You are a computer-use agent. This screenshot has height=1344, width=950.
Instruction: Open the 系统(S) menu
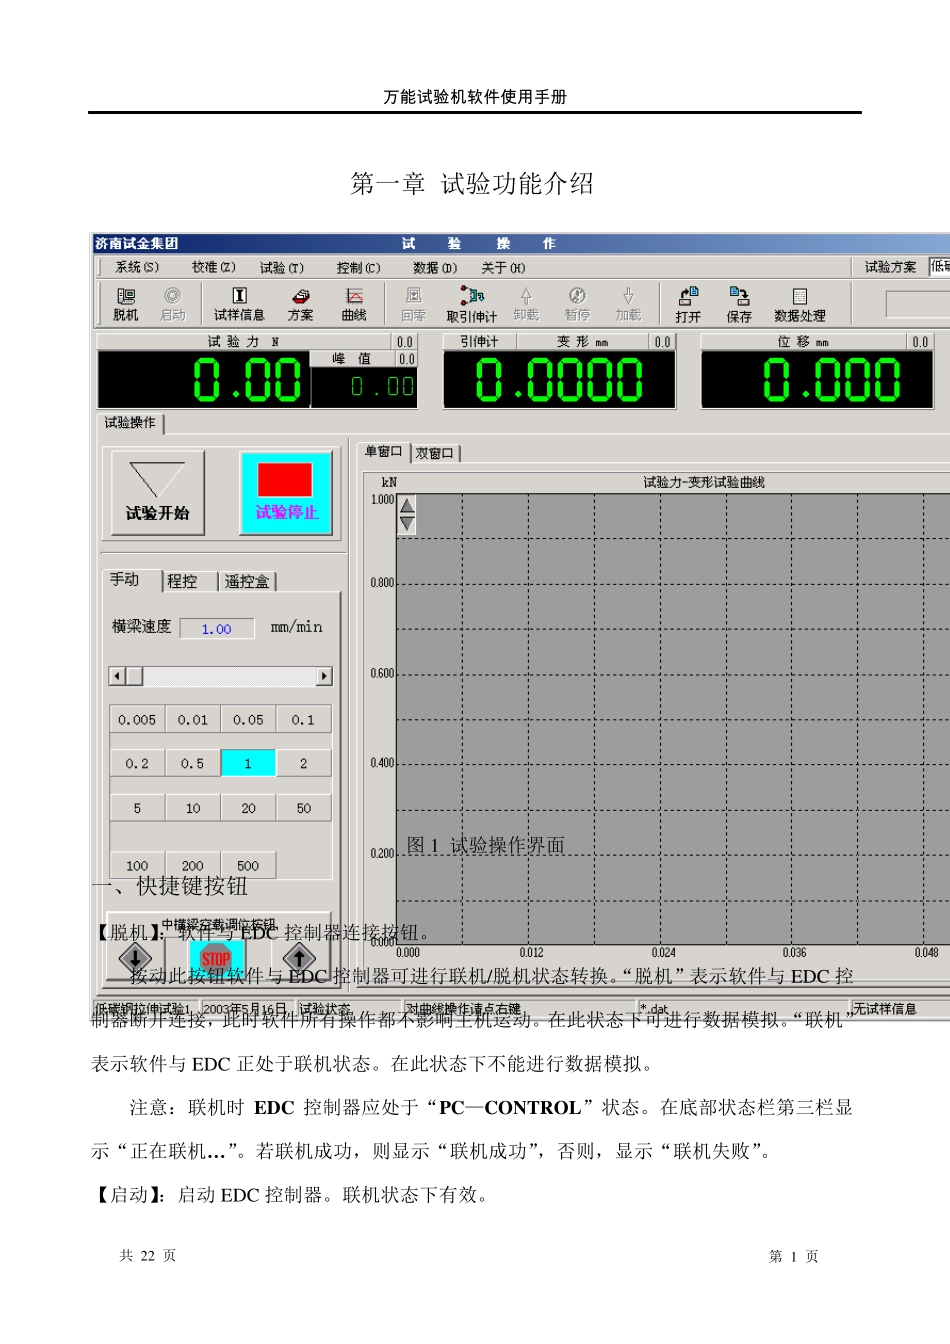[x=137, y=267]
